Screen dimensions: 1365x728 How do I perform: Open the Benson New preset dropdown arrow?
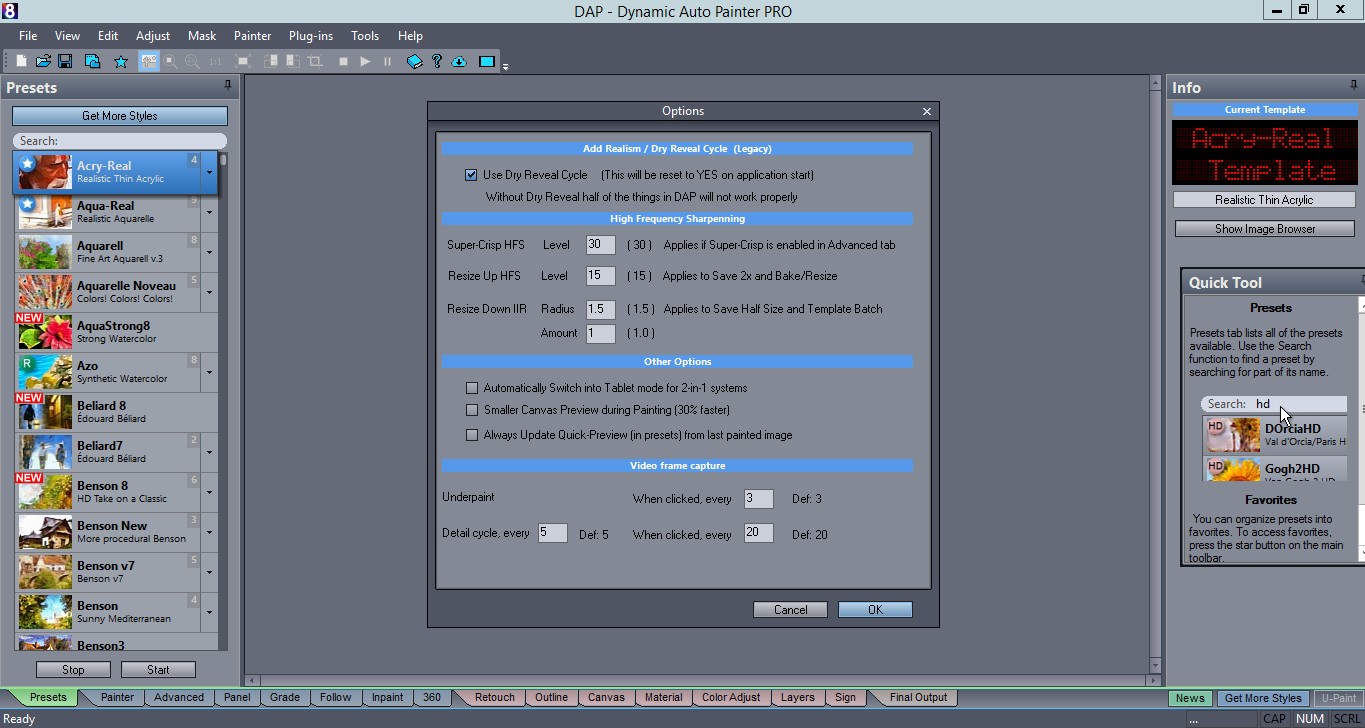[x=209, y=532]
